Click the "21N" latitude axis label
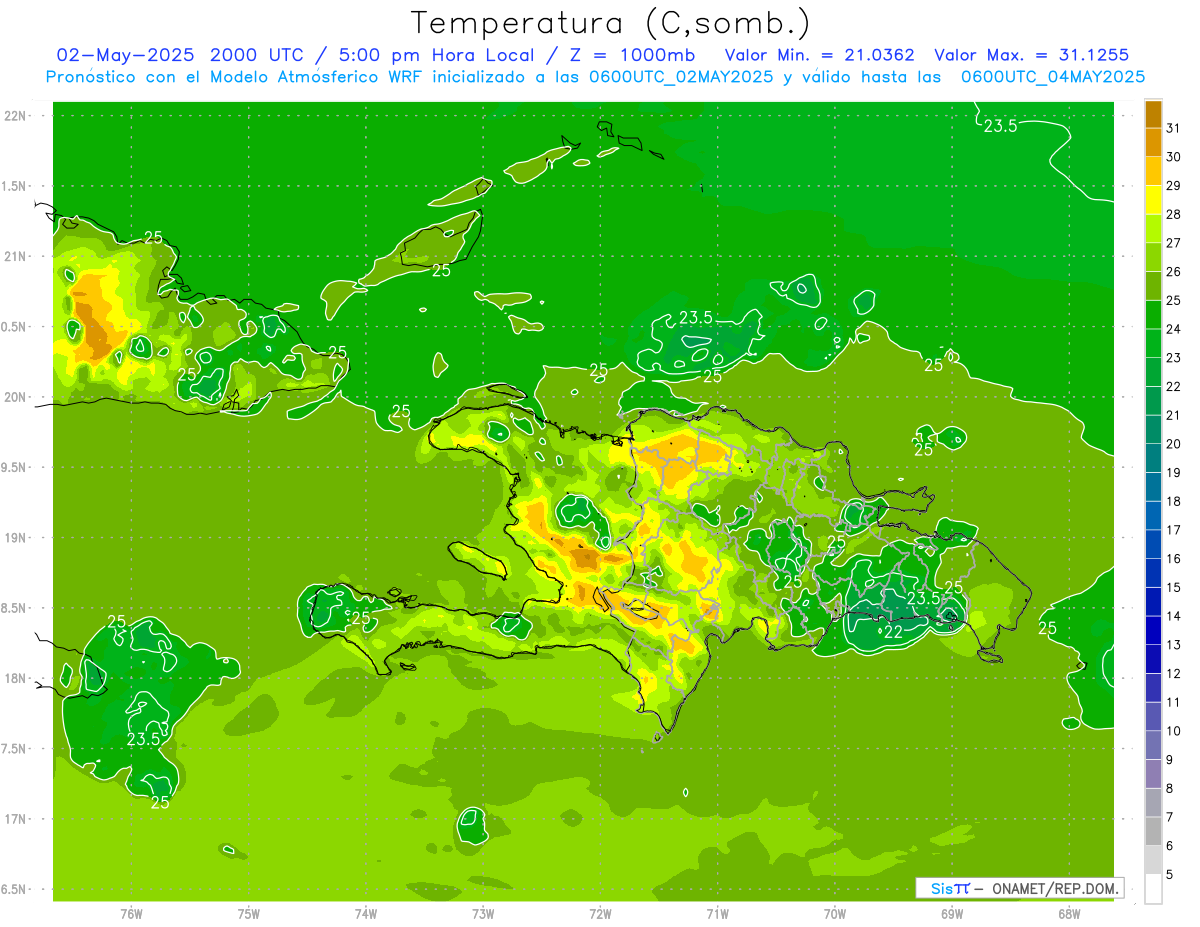Viewport: 1200px width, 927px height. click(x=15, y=256)
